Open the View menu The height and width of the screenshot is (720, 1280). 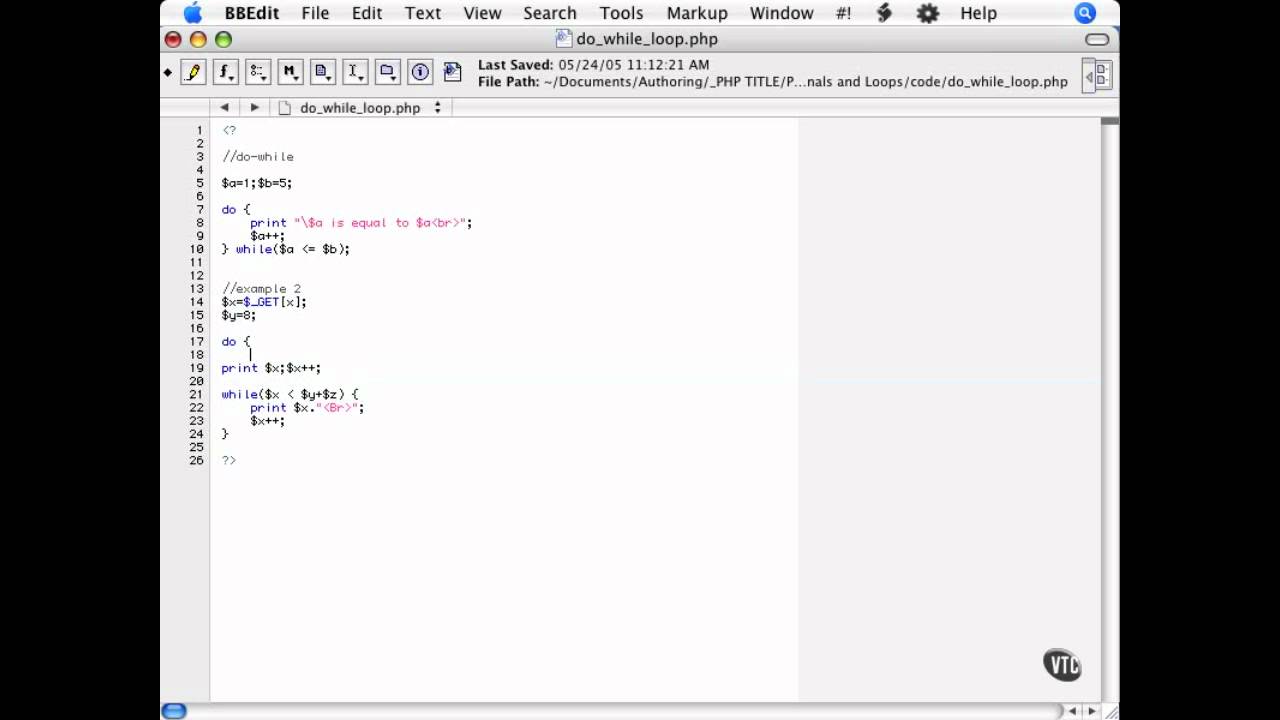[x=482, y=13]
